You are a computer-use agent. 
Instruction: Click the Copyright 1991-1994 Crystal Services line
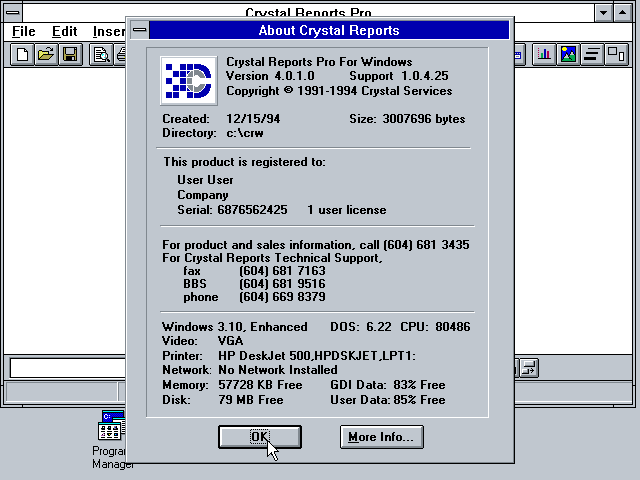click(339, 91)
